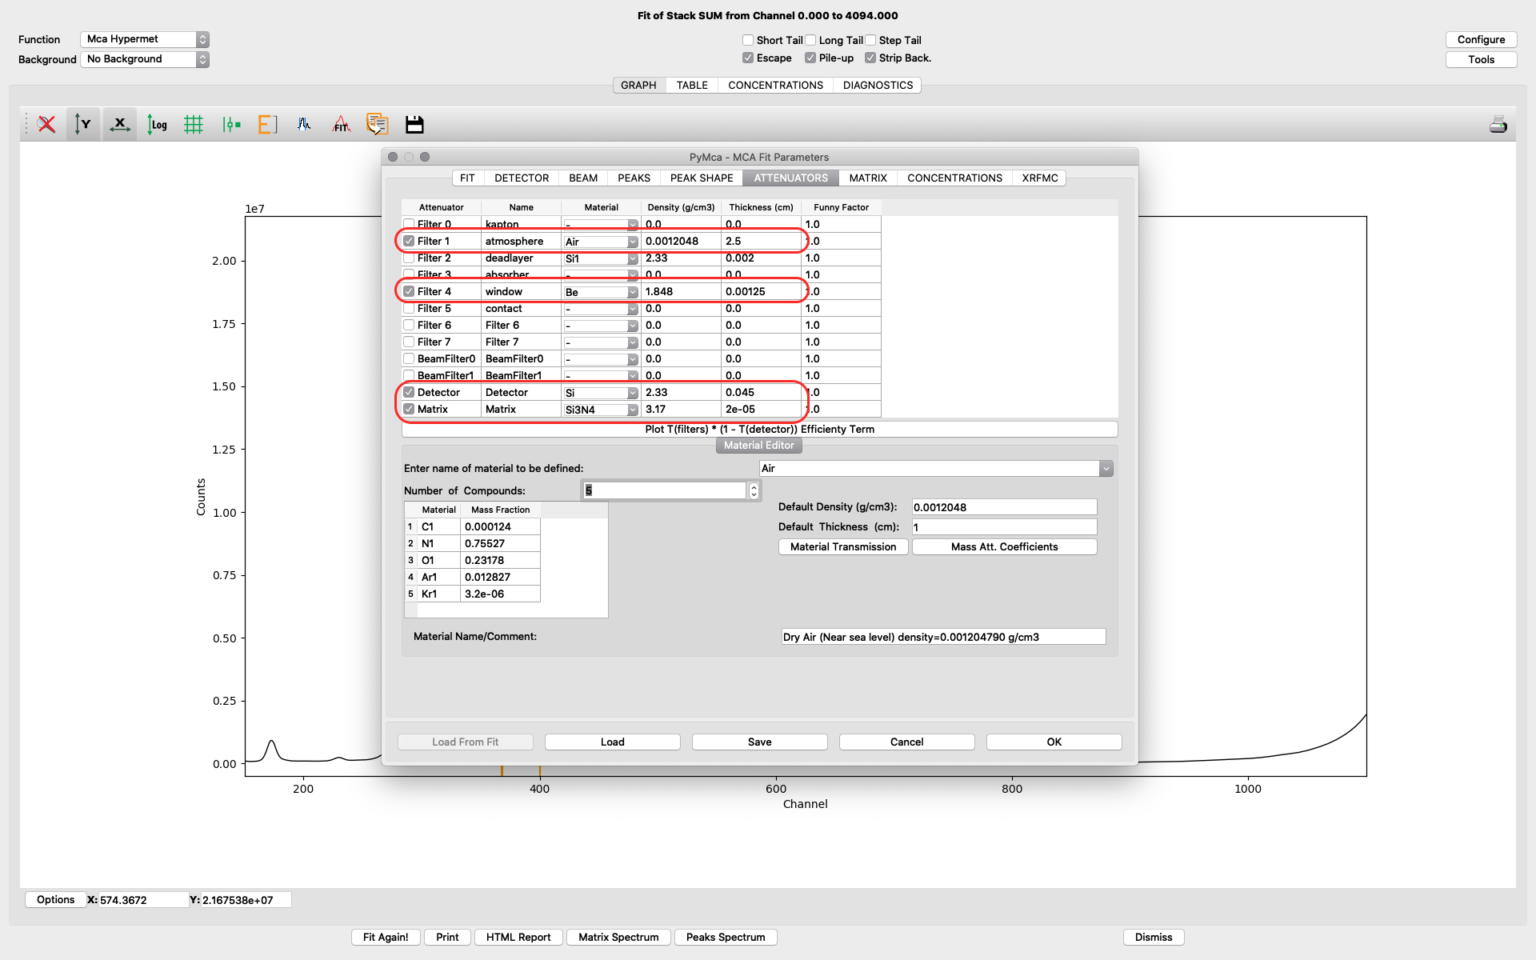Enable Filter 2 deadlayer attenuator
Viewport: 1536px width, 960px height.
[409, 257]
